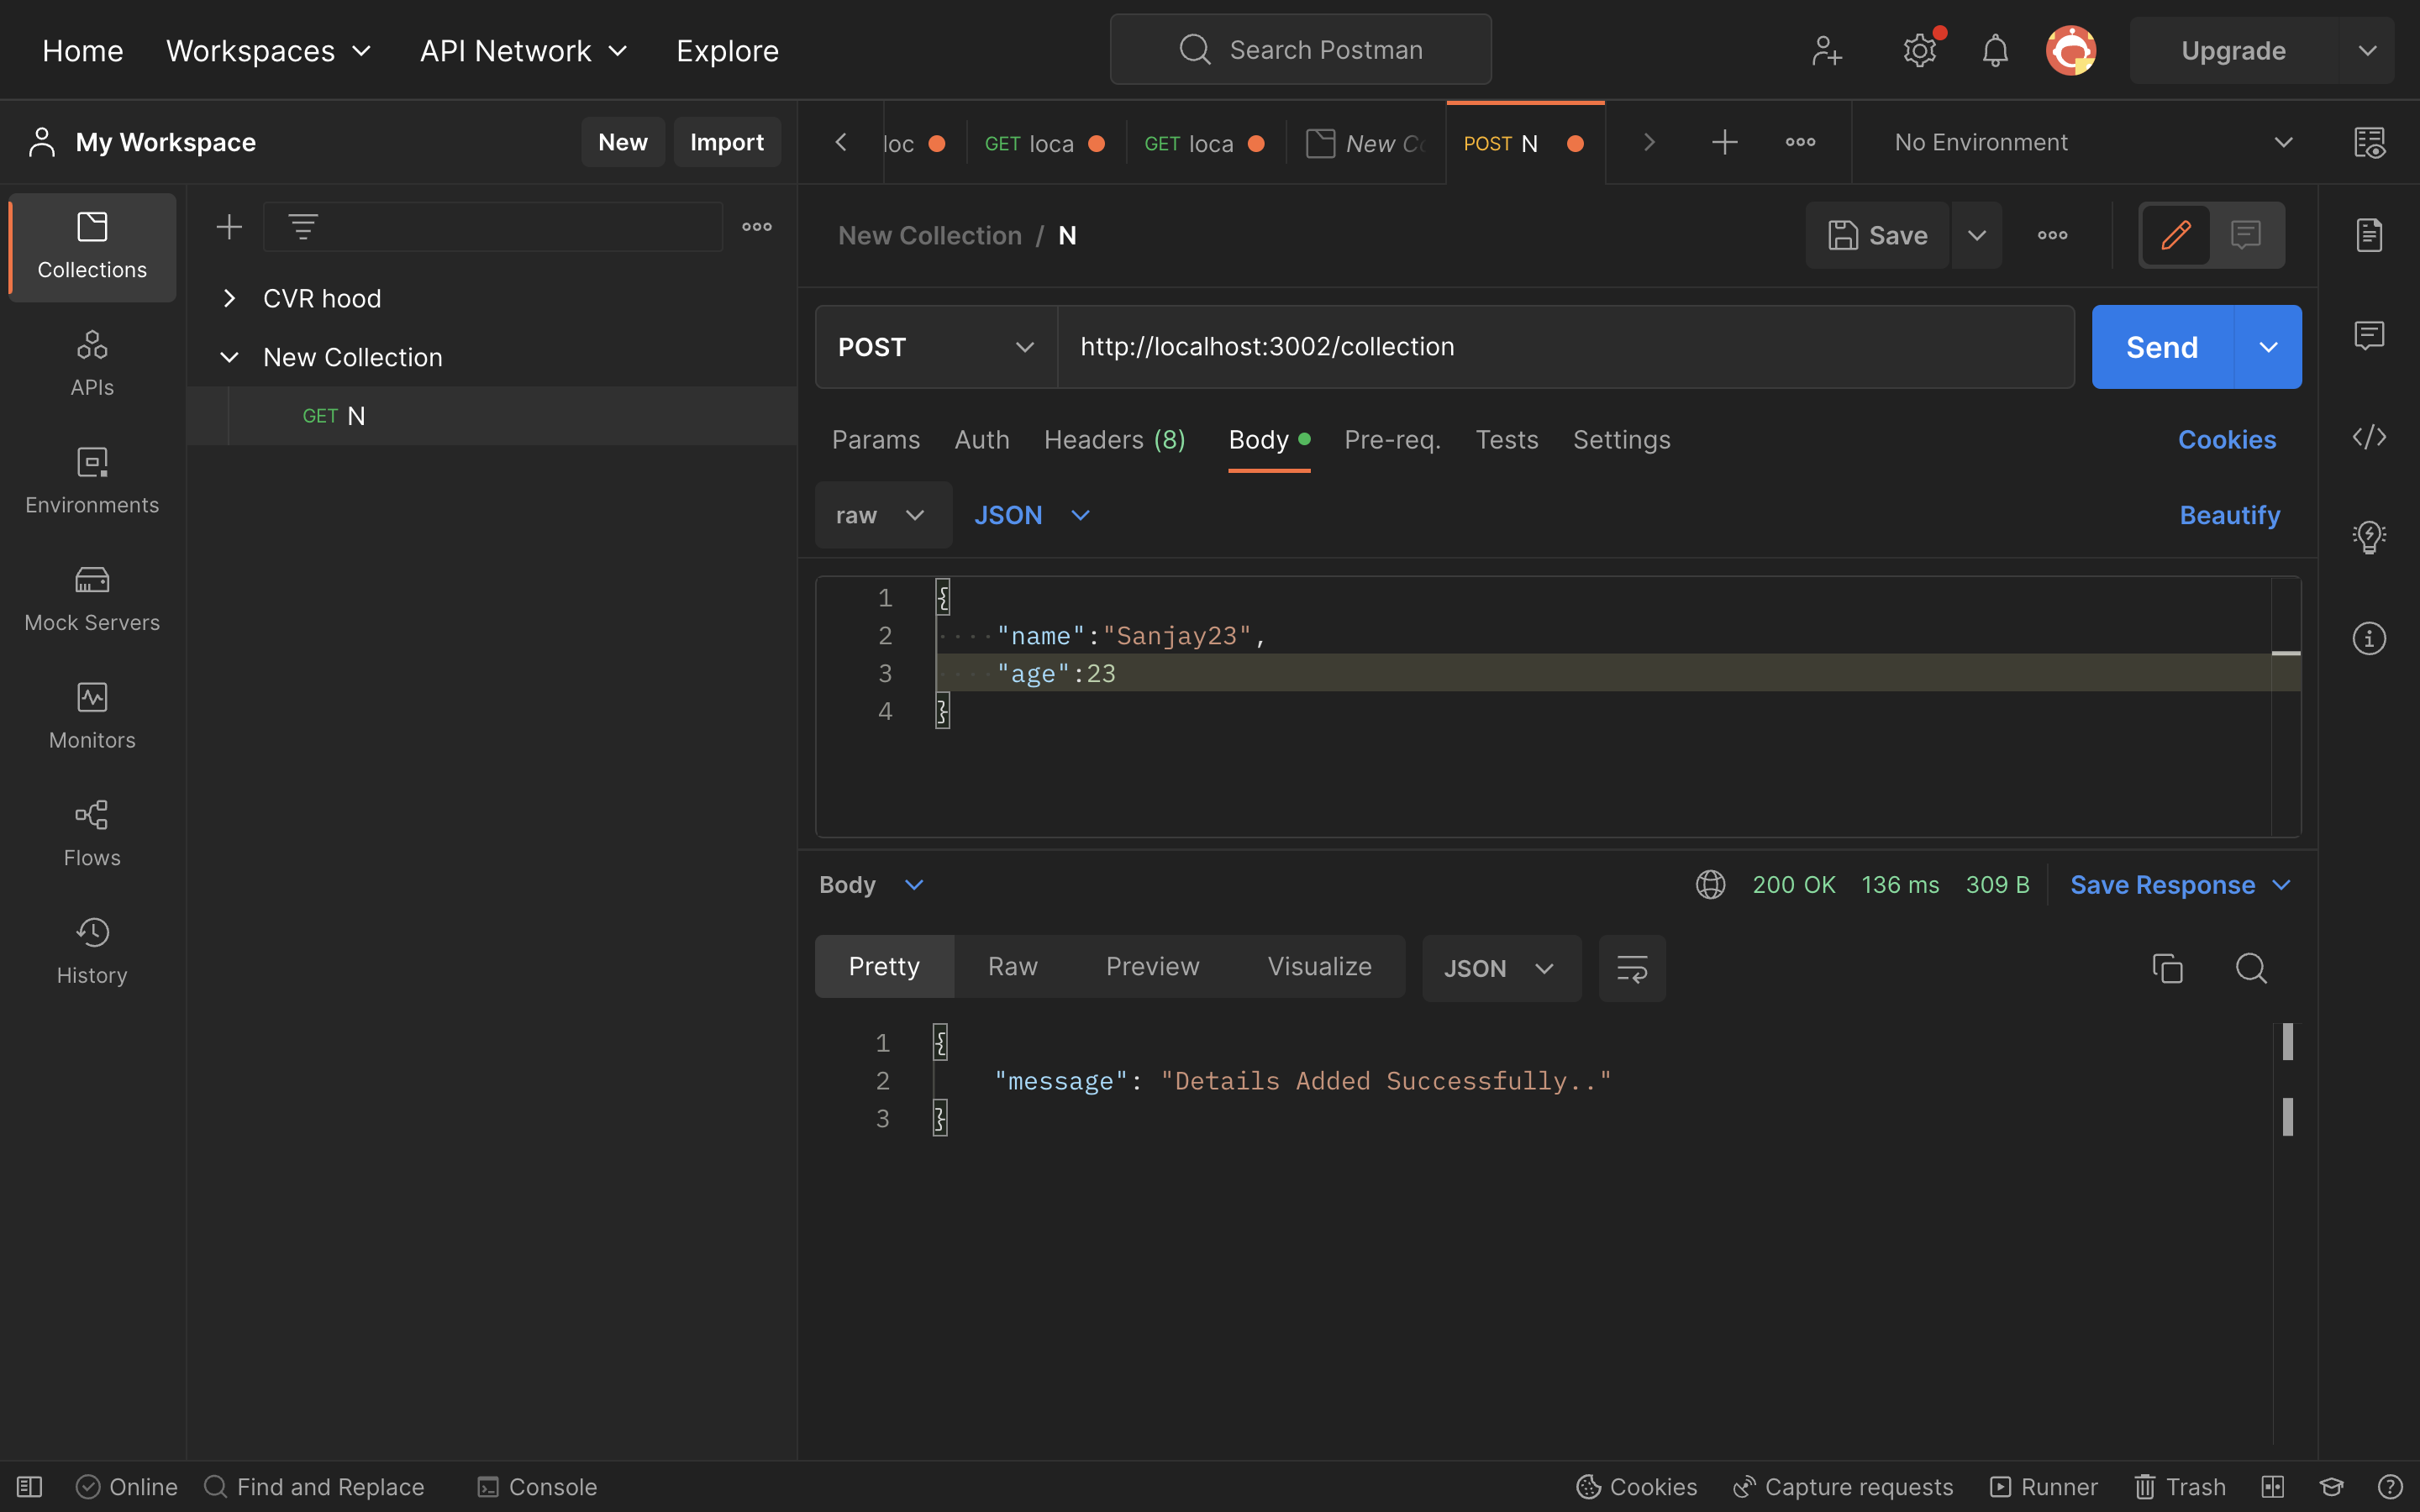Copy the response body using the copy icon

click(2166, 968)
